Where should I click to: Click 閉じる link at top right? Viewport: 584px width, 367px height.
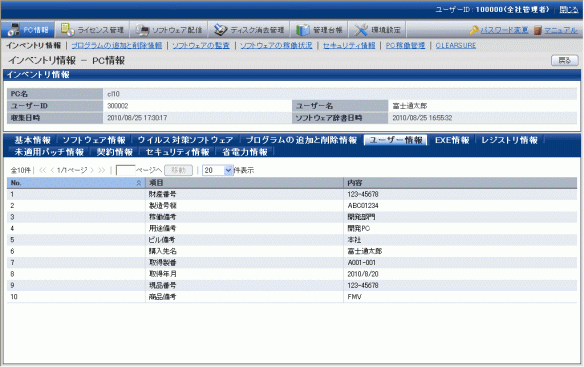coord(568,10)
